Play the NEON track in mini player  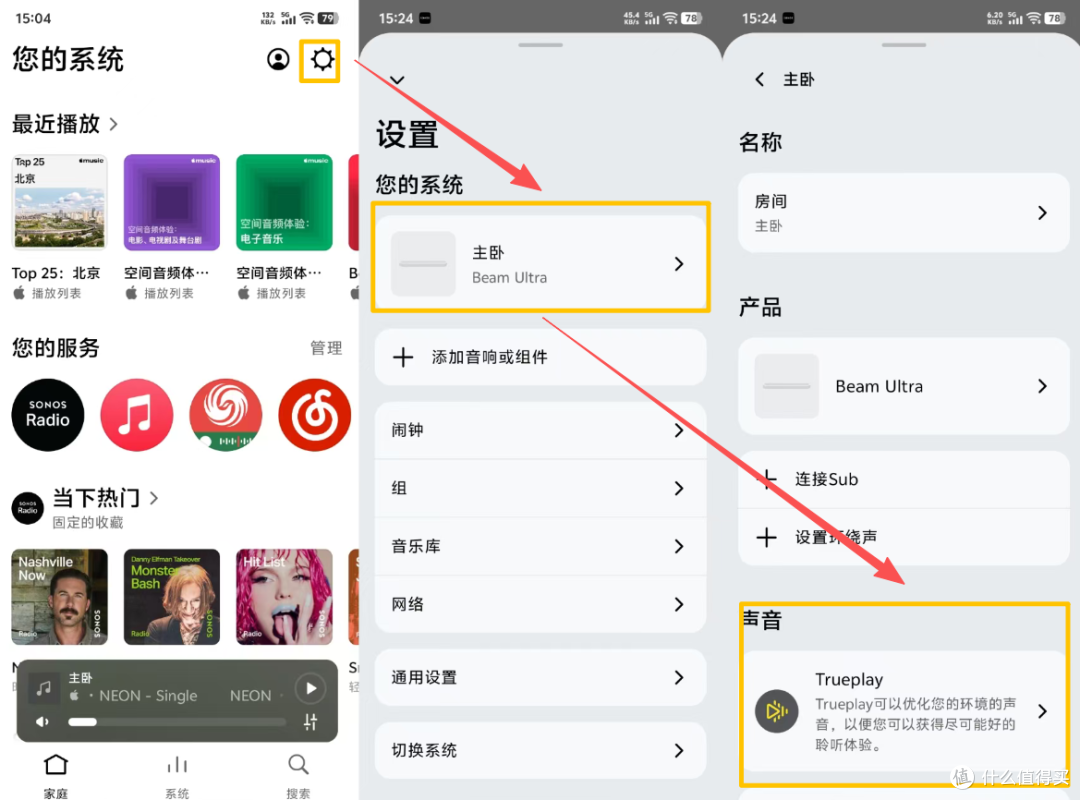[x=311, y=688]
